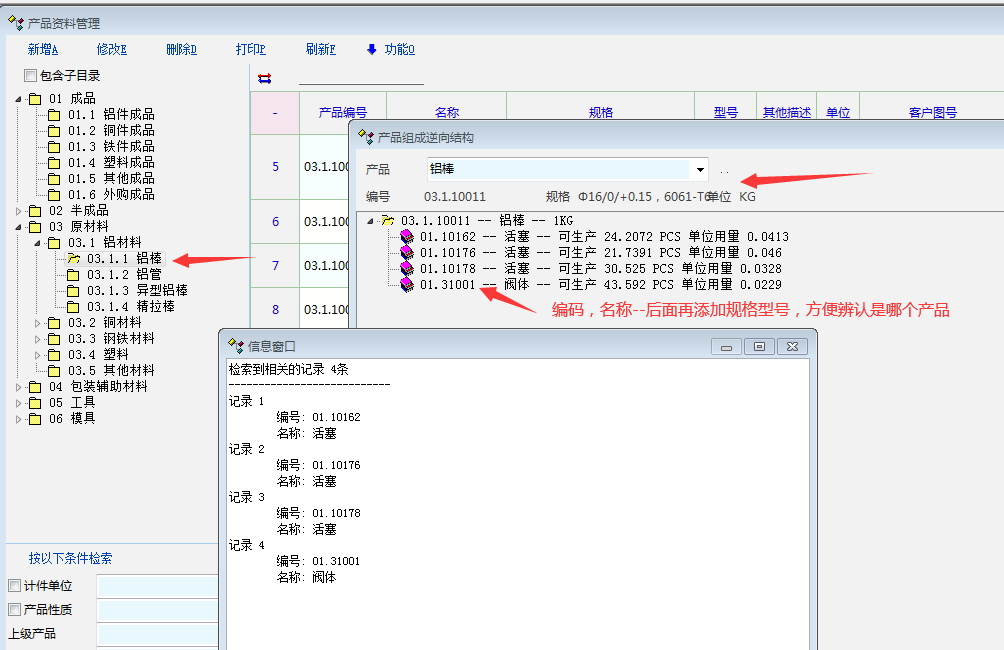Click the book icon beside 01.10162 活塞
The width and height of the screenshot is (1004, 650).
click(407, 237)
